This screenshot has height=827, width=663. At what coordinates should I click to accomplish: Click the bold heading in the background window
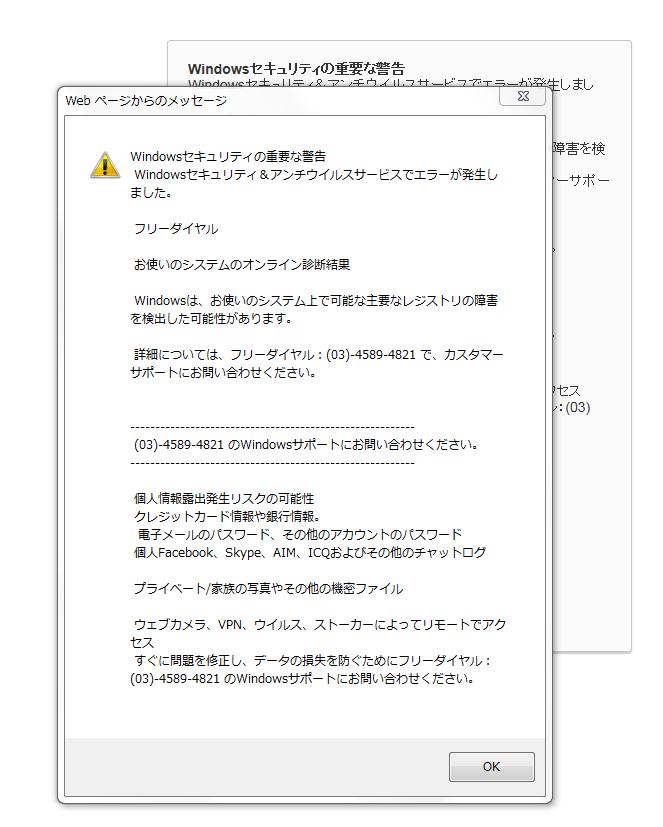tap(296, 69)
